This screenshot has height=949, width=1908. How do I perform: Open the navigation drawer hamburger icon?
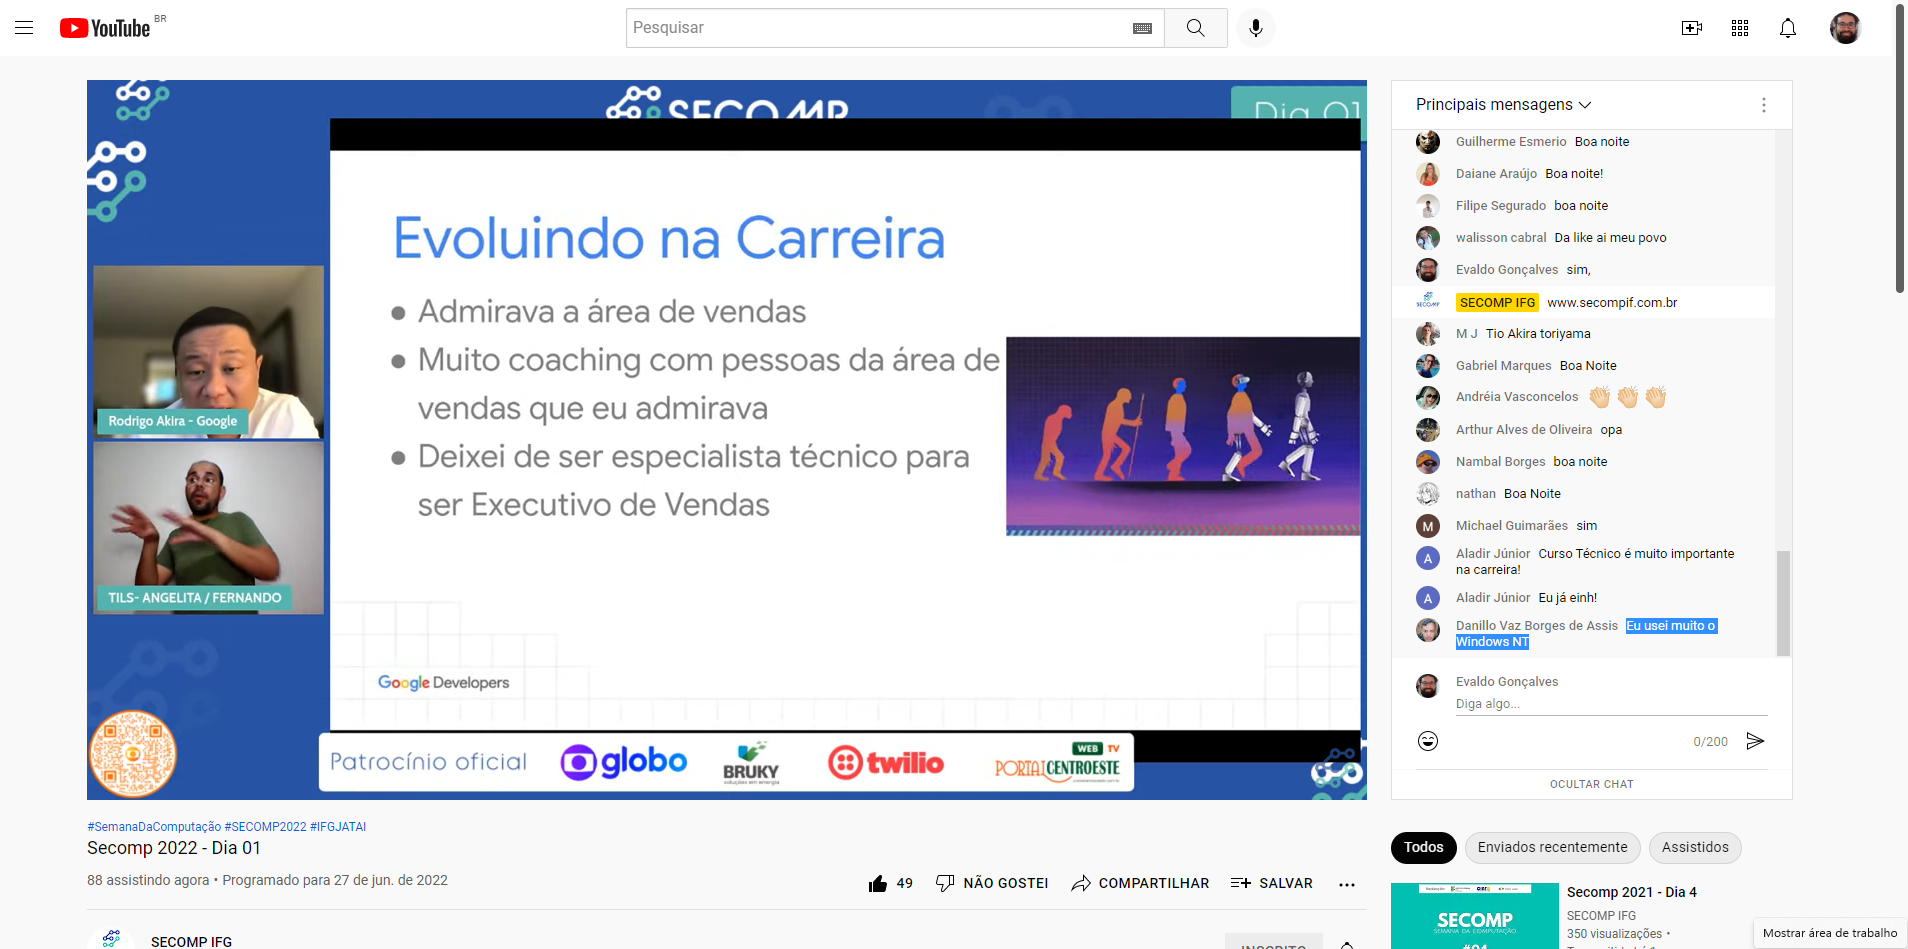[24, 27]
